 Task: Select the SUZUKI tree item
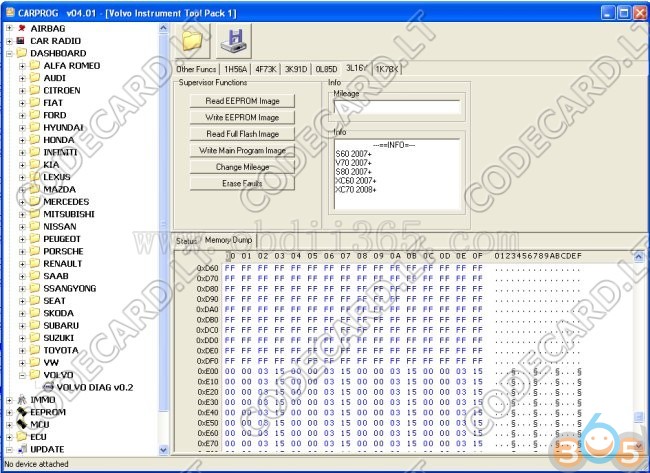(x=58, y=338)
